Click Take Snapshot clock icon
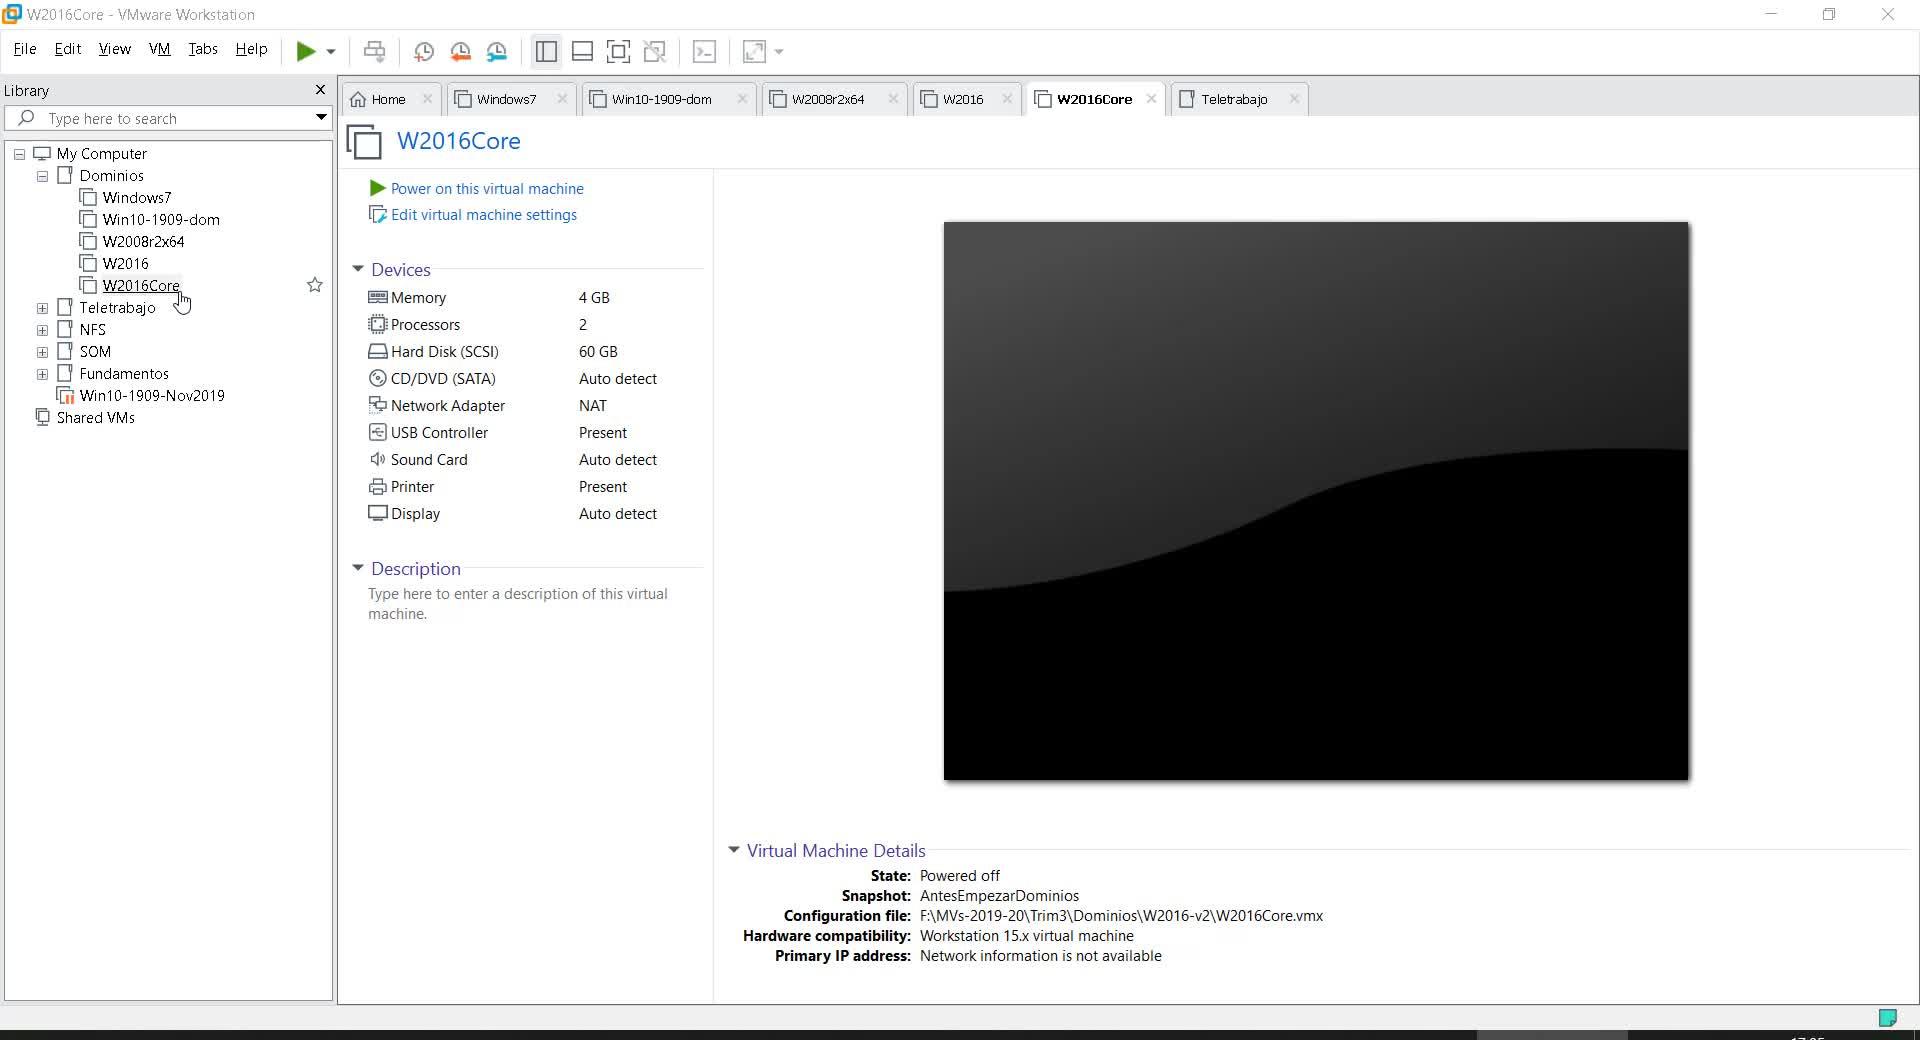Image resolution: width=1920 pixels, height=1040 pixels. [423, 51]
